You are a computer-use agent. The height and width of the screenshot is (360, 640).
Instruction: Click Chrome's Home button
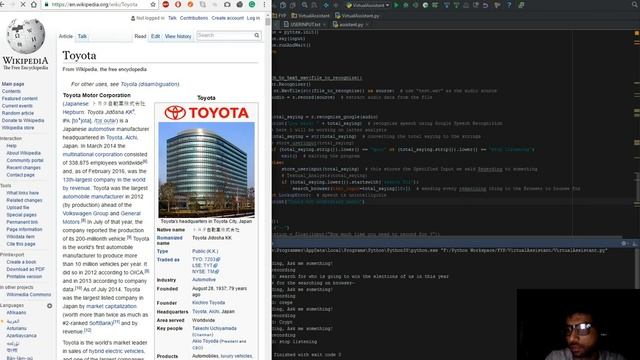(34, 4)
